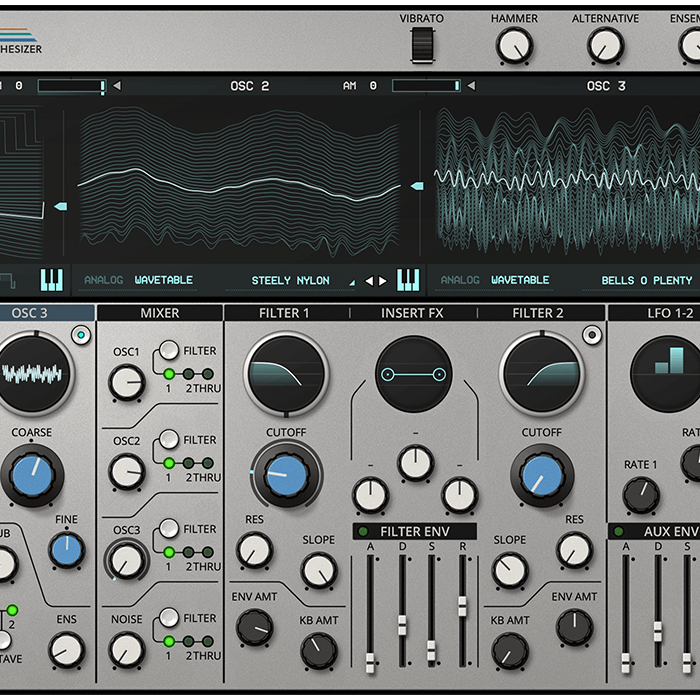Click the Filter Env decay slider handle

[402, 625]
